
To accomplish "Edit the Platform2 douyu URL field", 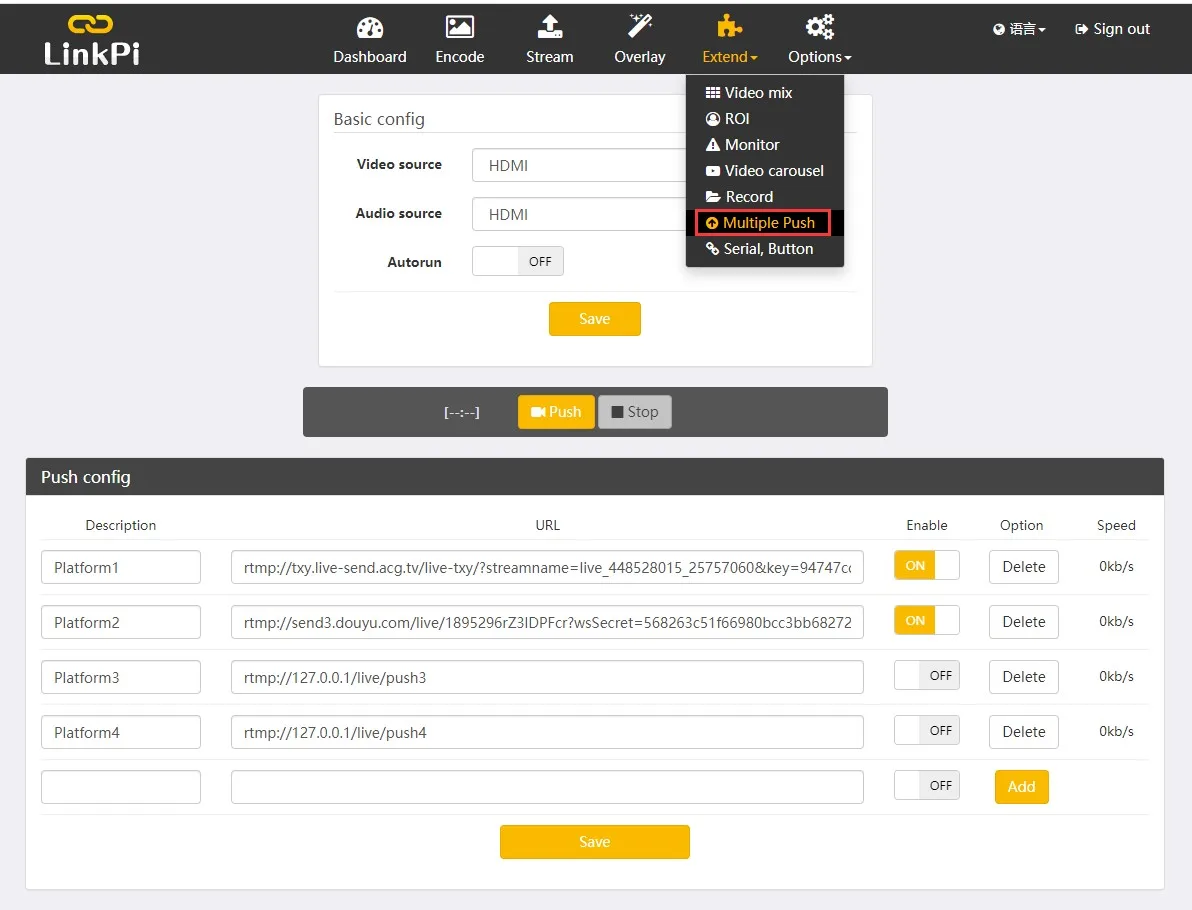I will pyautogui.click(x=547, y=622).
